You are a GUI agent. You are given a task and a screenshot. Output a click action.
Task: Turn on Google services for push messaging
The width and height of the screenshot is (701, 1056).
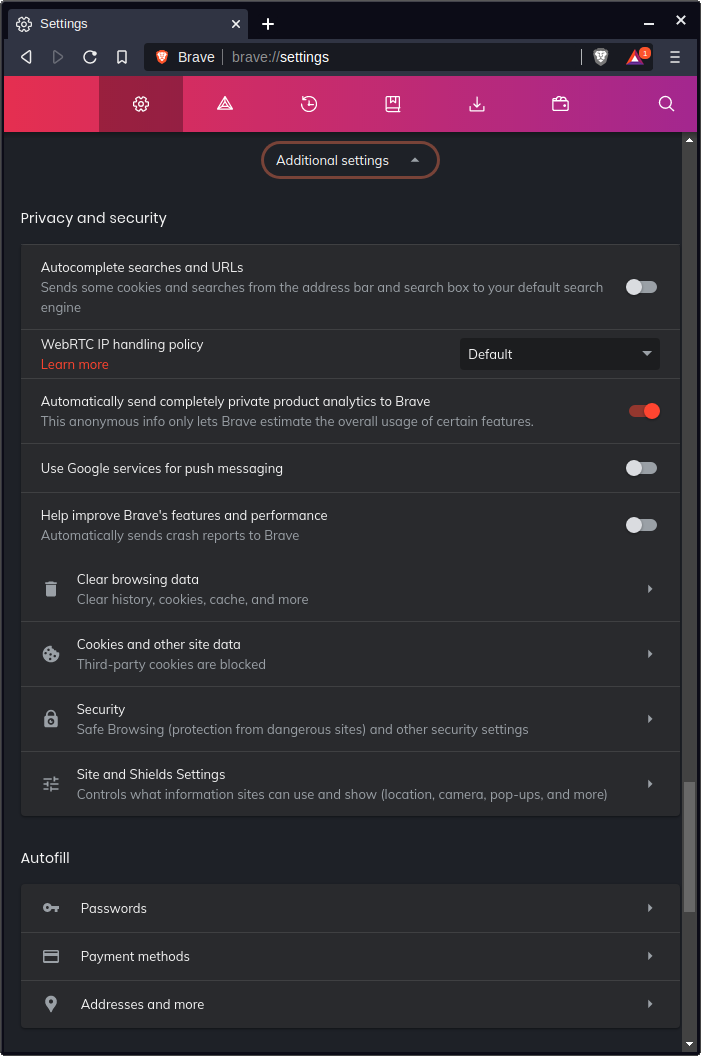coord(641,468)
